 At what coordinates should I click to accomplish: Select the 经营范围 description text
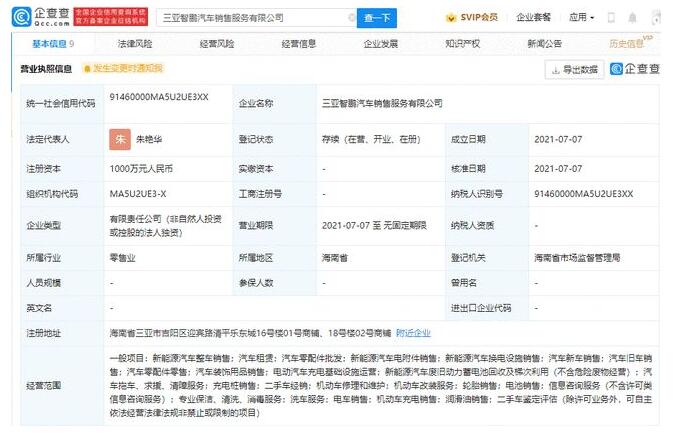[381, 385]
